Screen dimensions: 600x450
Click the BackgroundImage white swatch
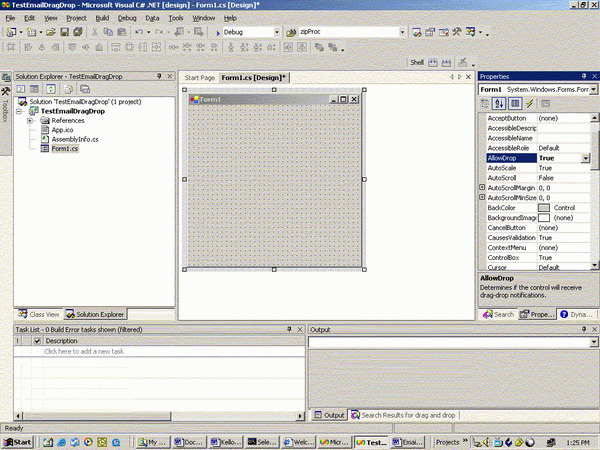click(x=544, y=218)
